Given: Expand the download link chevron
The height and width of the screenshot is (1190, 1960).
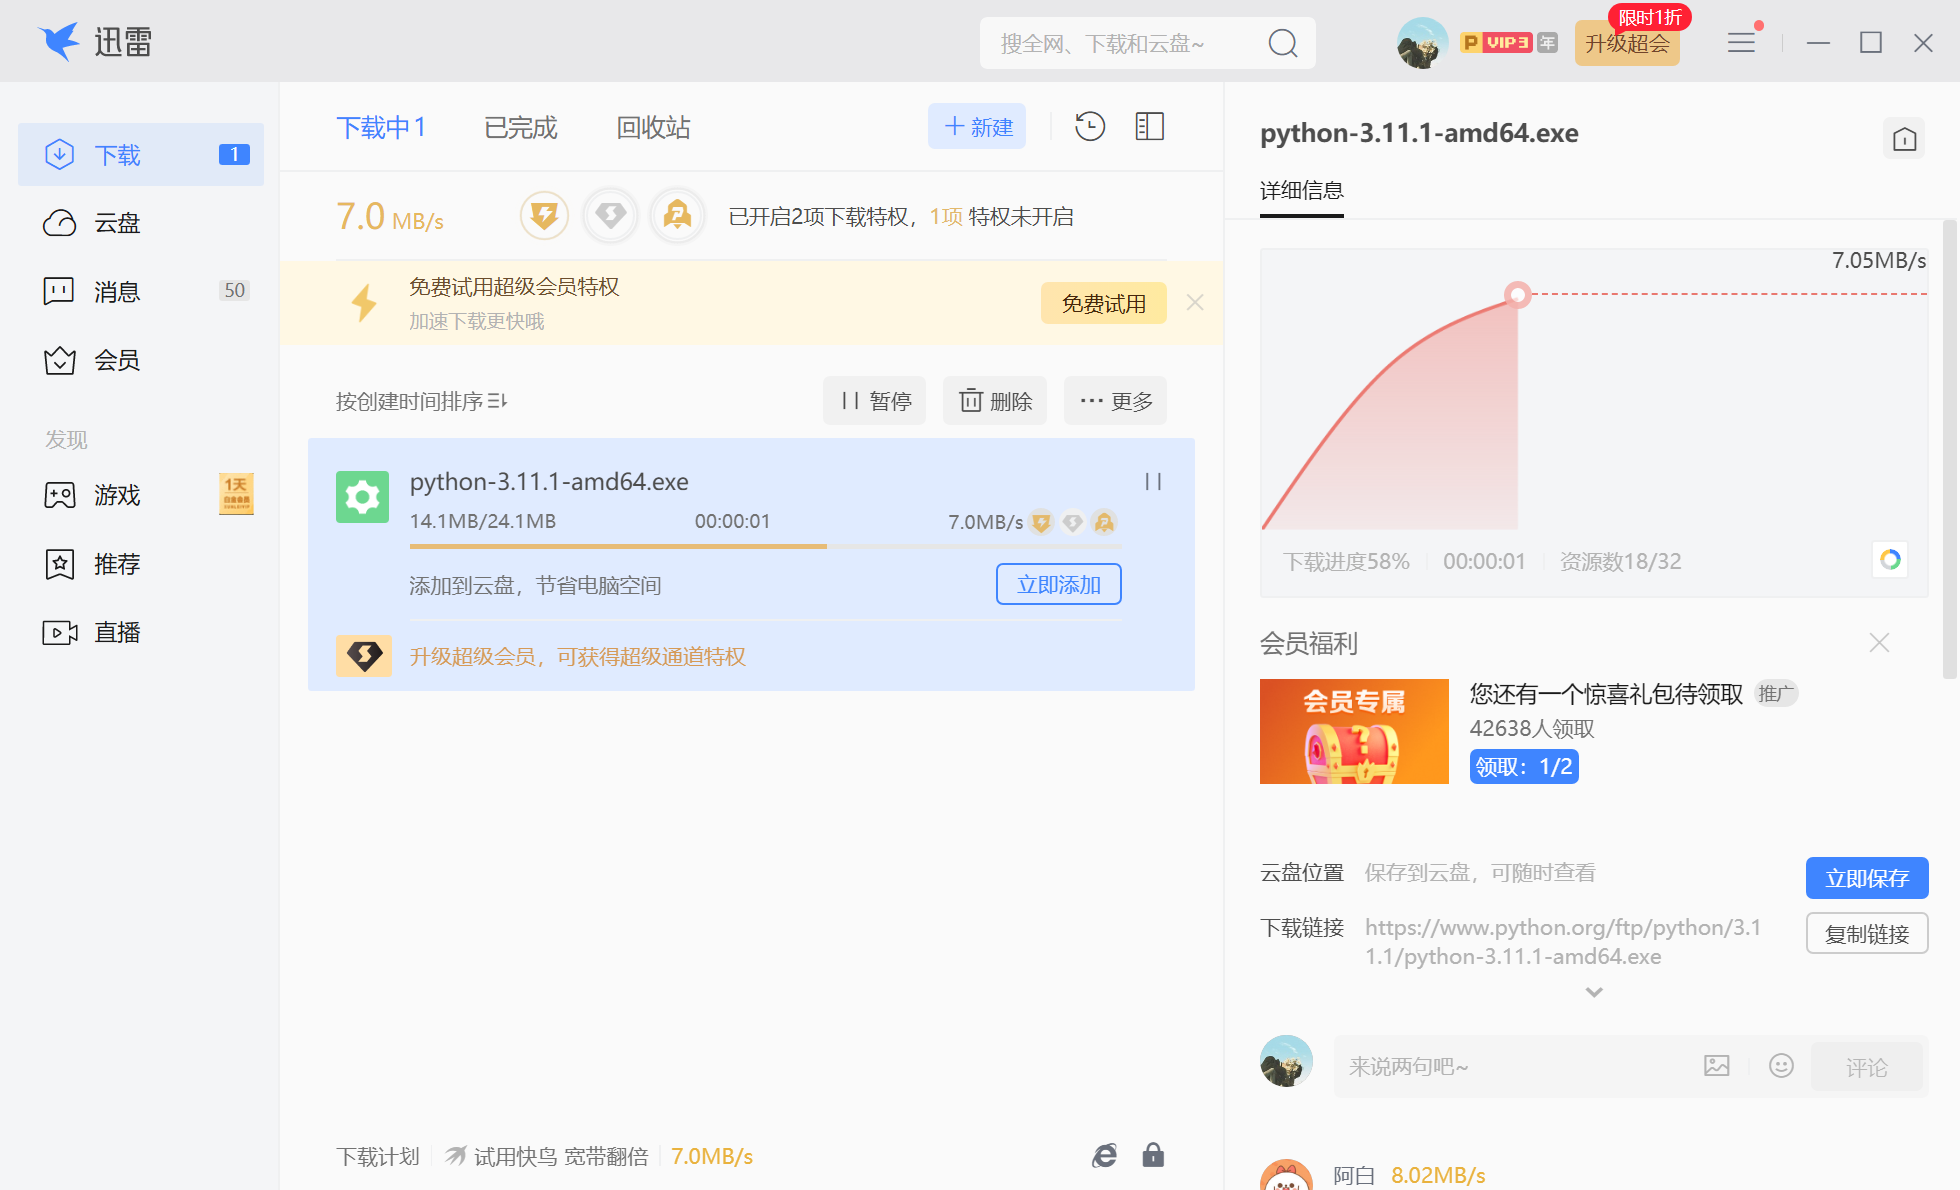Looking at the screenshot, I should coord(1594,992).
